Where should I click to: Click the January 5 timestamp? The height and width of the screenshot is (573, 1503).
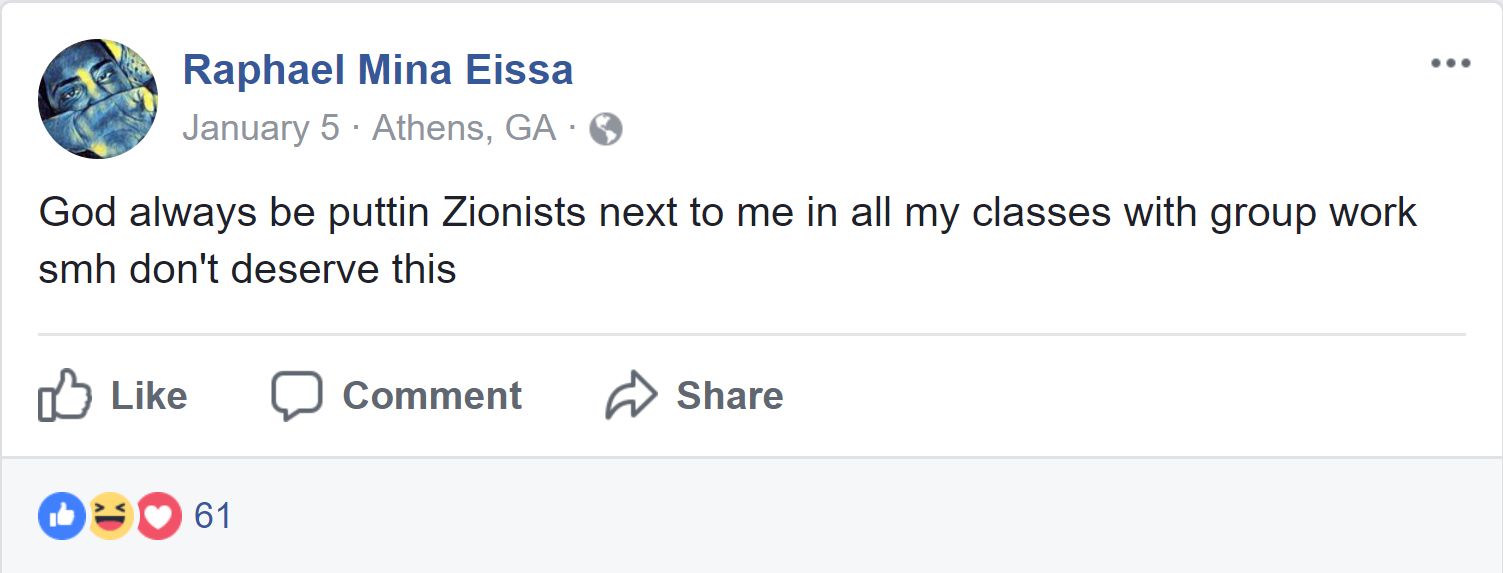(x=261, y=129)
